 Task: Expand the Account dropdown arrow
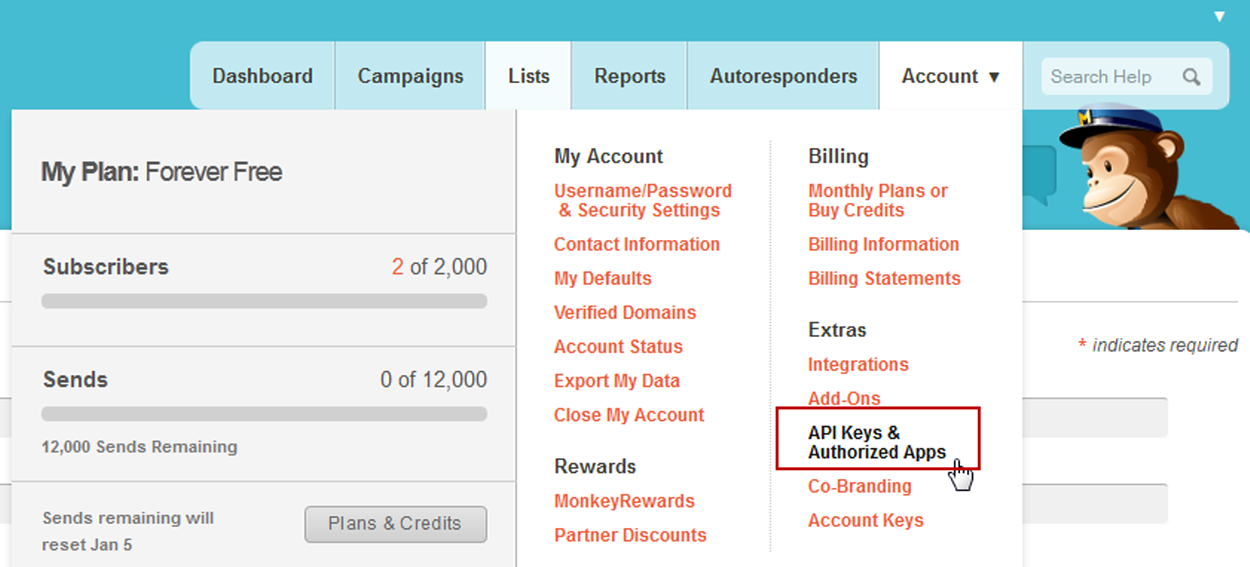(x=993, y=77)
